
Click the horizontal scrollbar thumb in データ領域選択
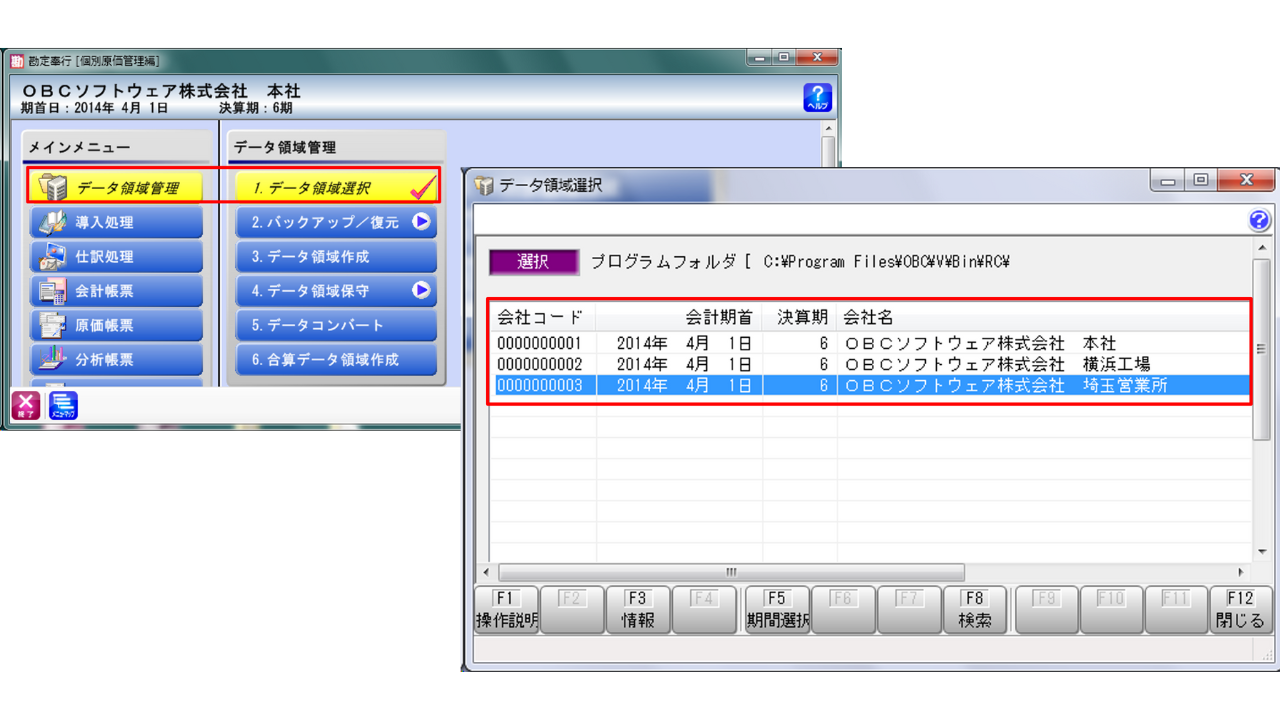731,572
